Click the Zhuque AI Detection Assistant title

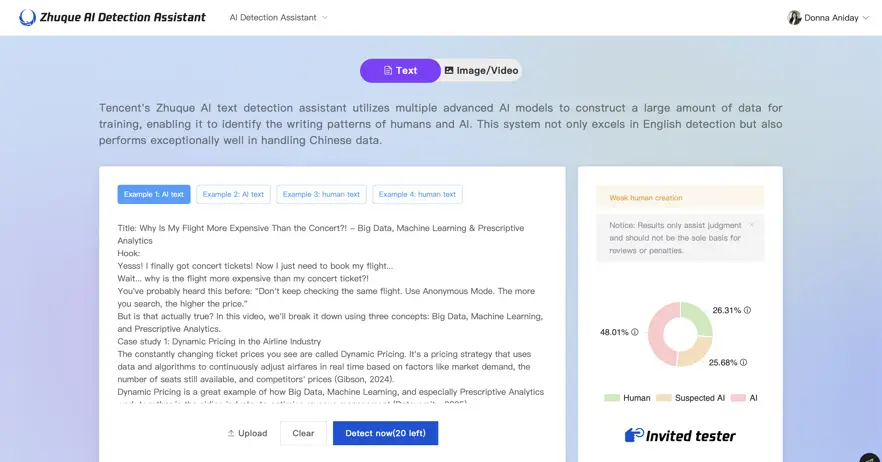123,17
